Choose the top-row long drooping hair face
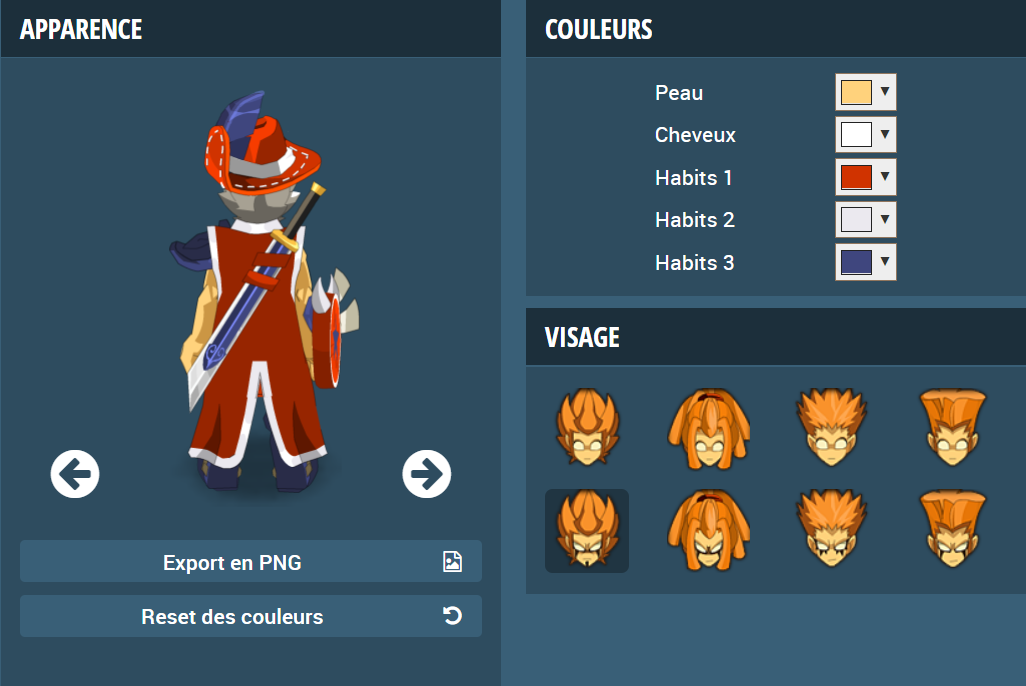Viewport: 1026px width, 686px height. (709, 429)
